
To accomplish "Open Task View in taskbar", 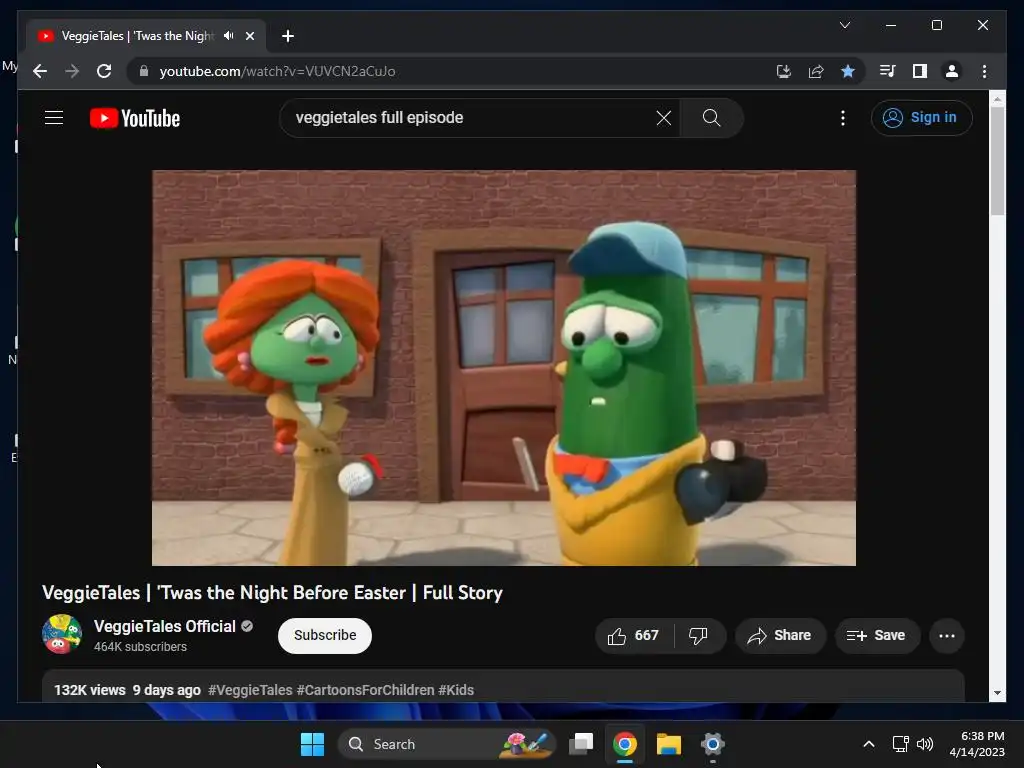I will click(581, 744).
